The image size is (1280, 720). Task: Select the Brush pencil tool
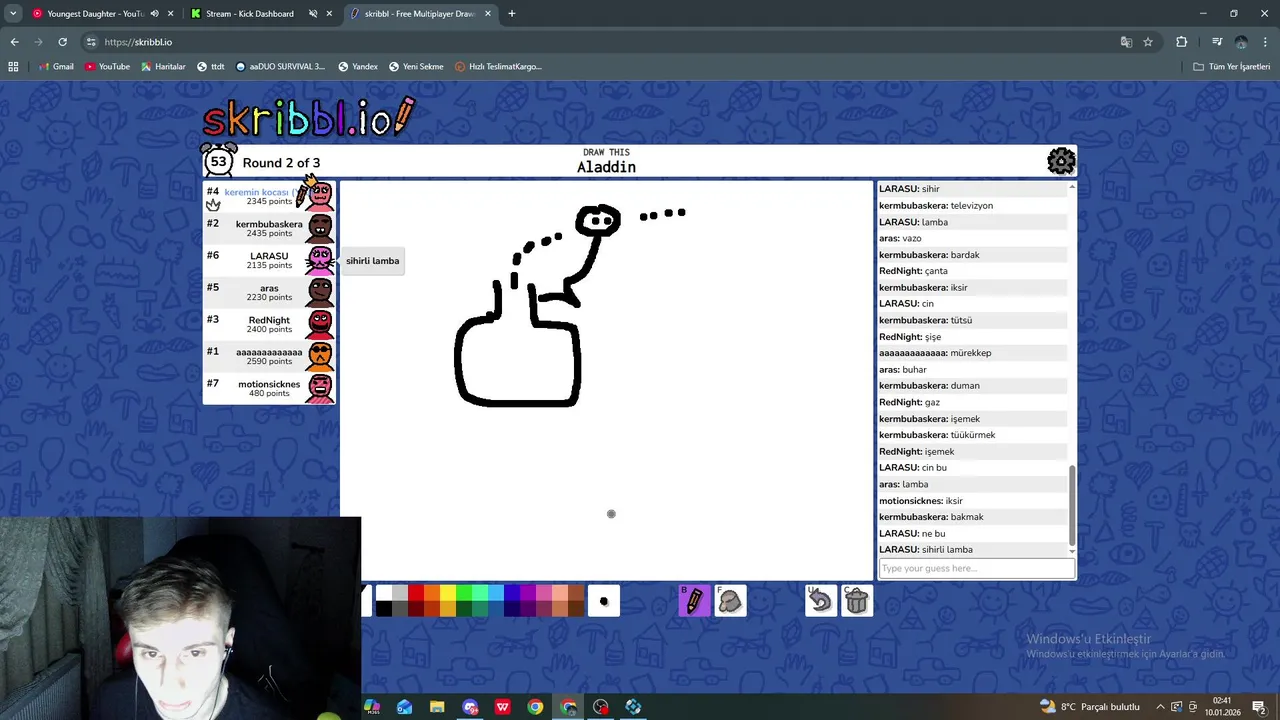tap(694, 601)
